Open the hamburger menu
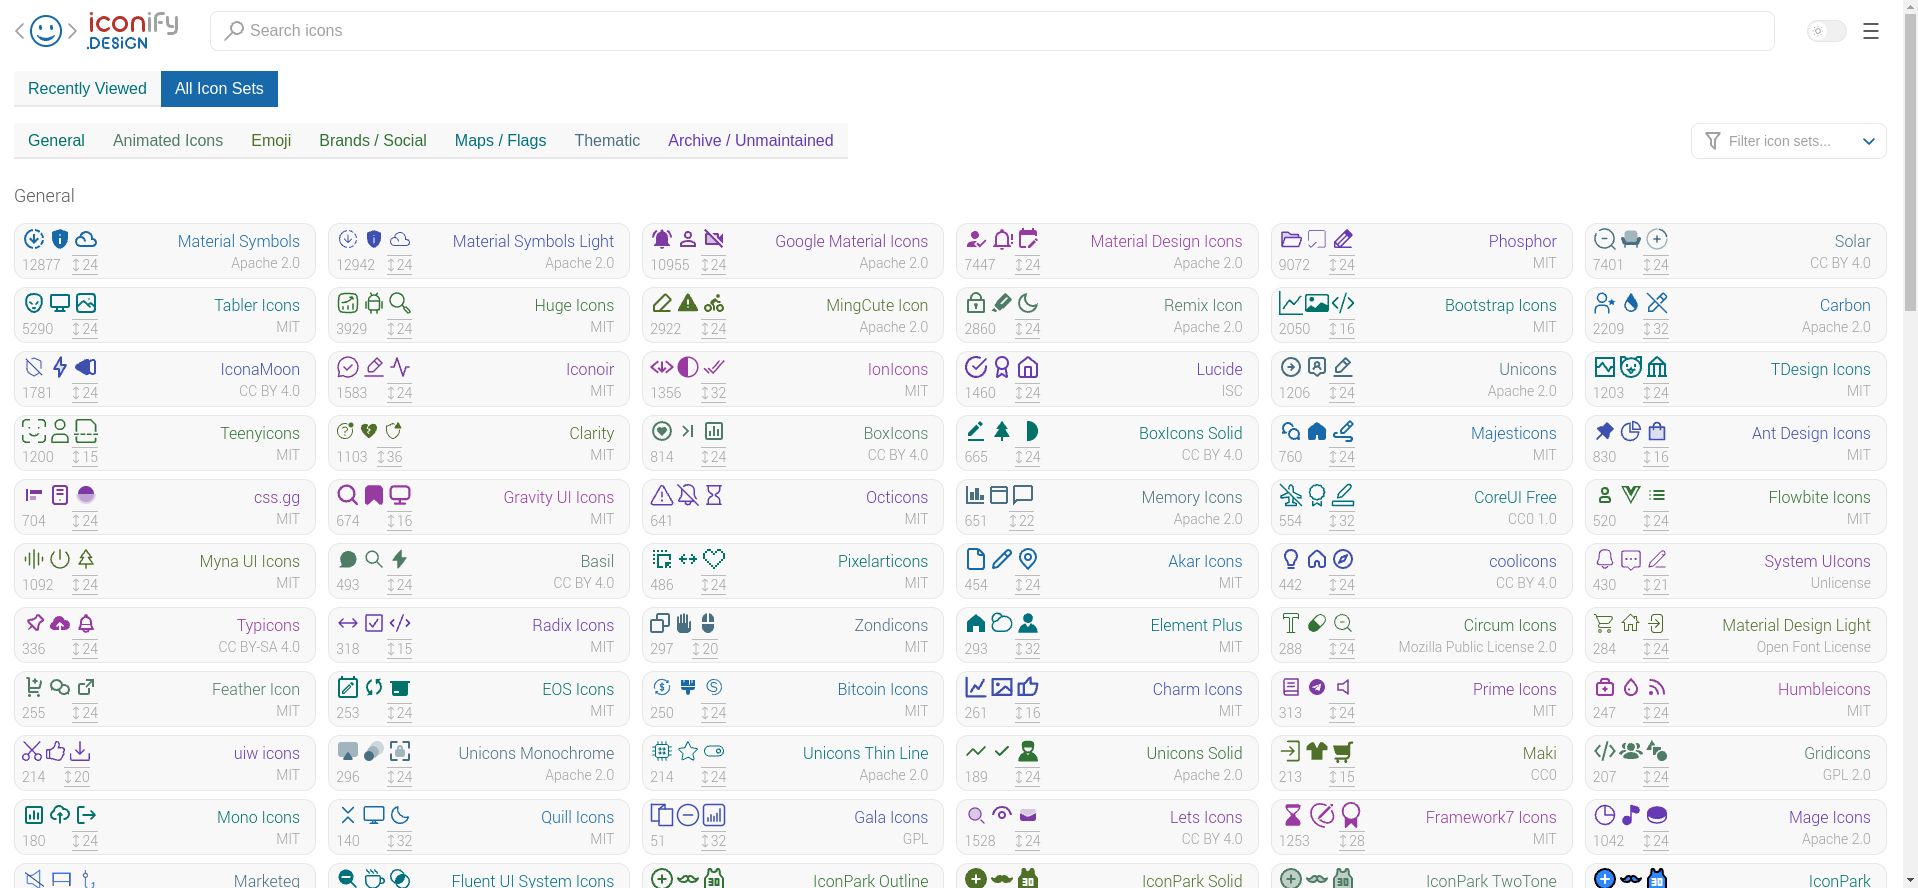 tap(1871, 31)
